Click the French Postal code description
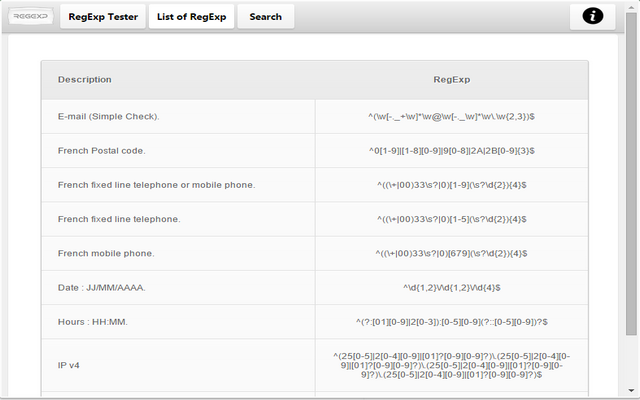 click(102, 151)
